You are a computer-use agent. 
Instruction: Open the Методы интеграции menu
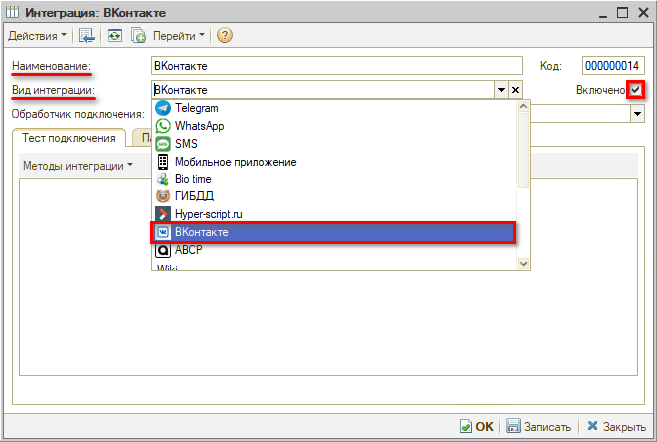[x=78, y=166]
